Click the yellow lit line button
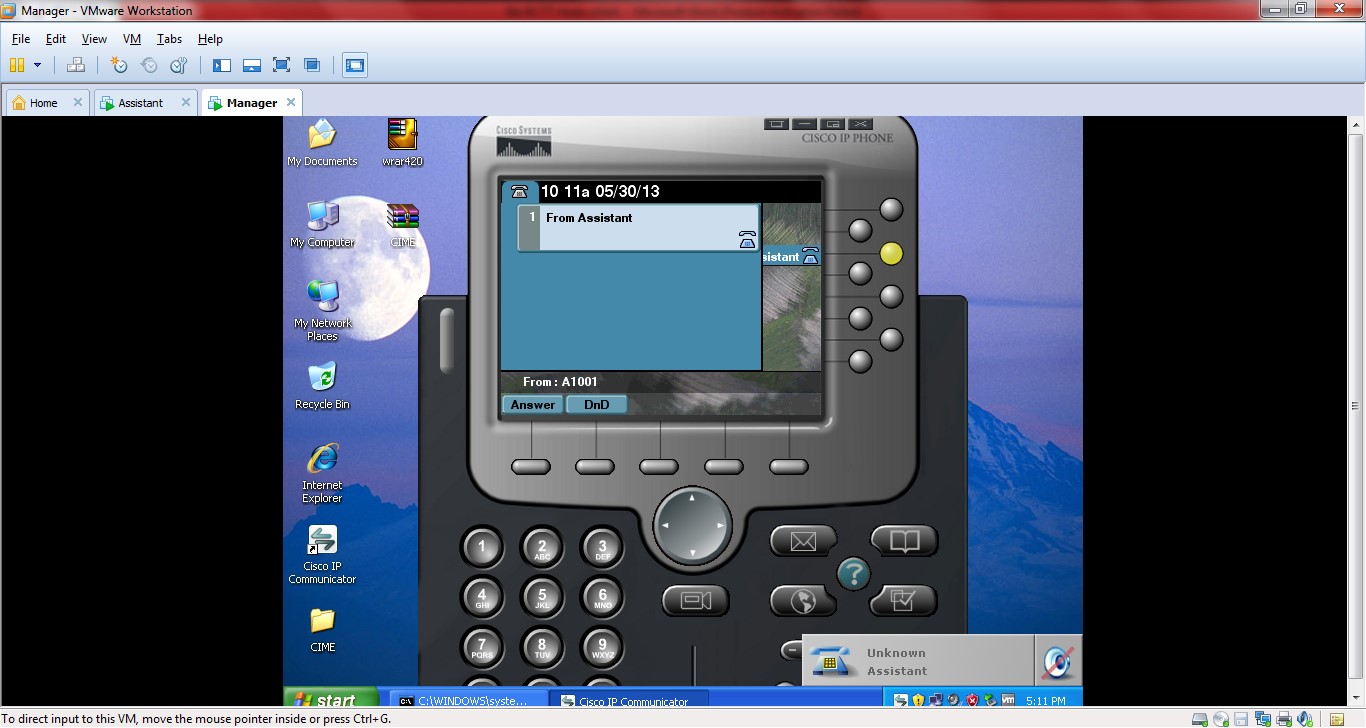Image resolution: width=1366 pixels, height=728 pixels. point(891,254)
